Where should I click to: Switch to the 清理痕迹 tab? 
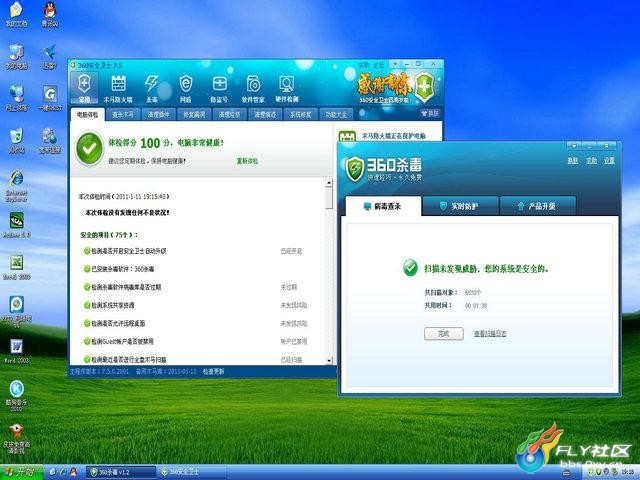[x=265, y=115]
